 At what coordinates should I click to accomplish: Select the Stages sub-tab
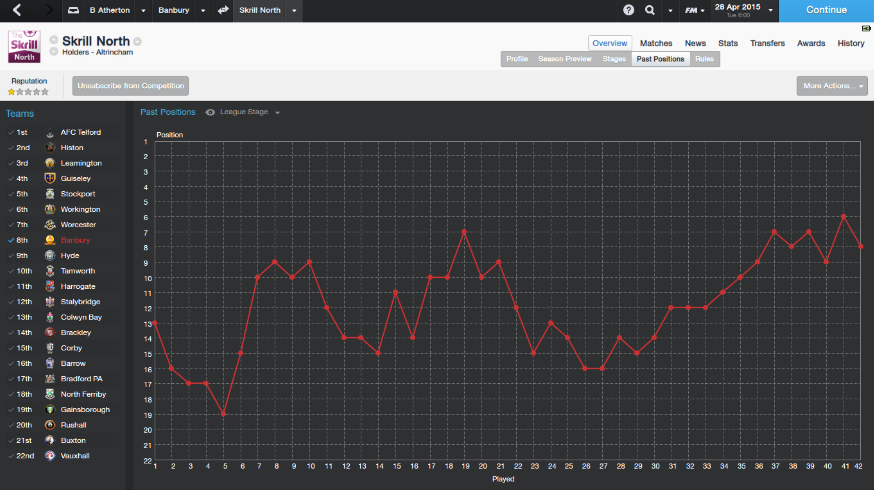pyautogui.click(x=614, y=59)
